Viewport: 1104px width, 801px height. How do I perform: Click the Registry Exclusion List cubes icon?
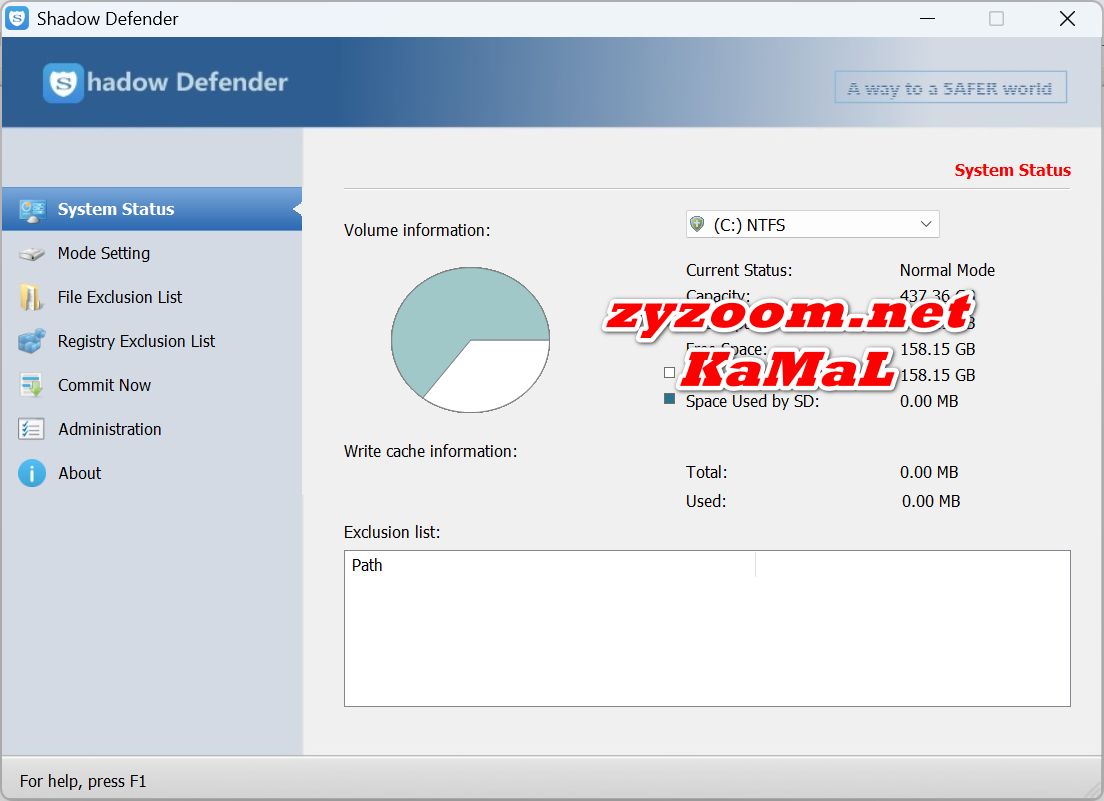(x=32, y=341)
